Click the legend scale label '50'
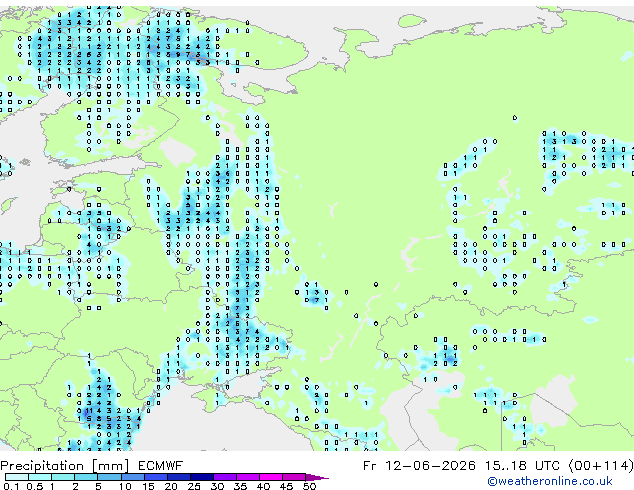Image resolution: width=634 pixels, height=490 pixels. pyautogui.click(x=309, y=486)
